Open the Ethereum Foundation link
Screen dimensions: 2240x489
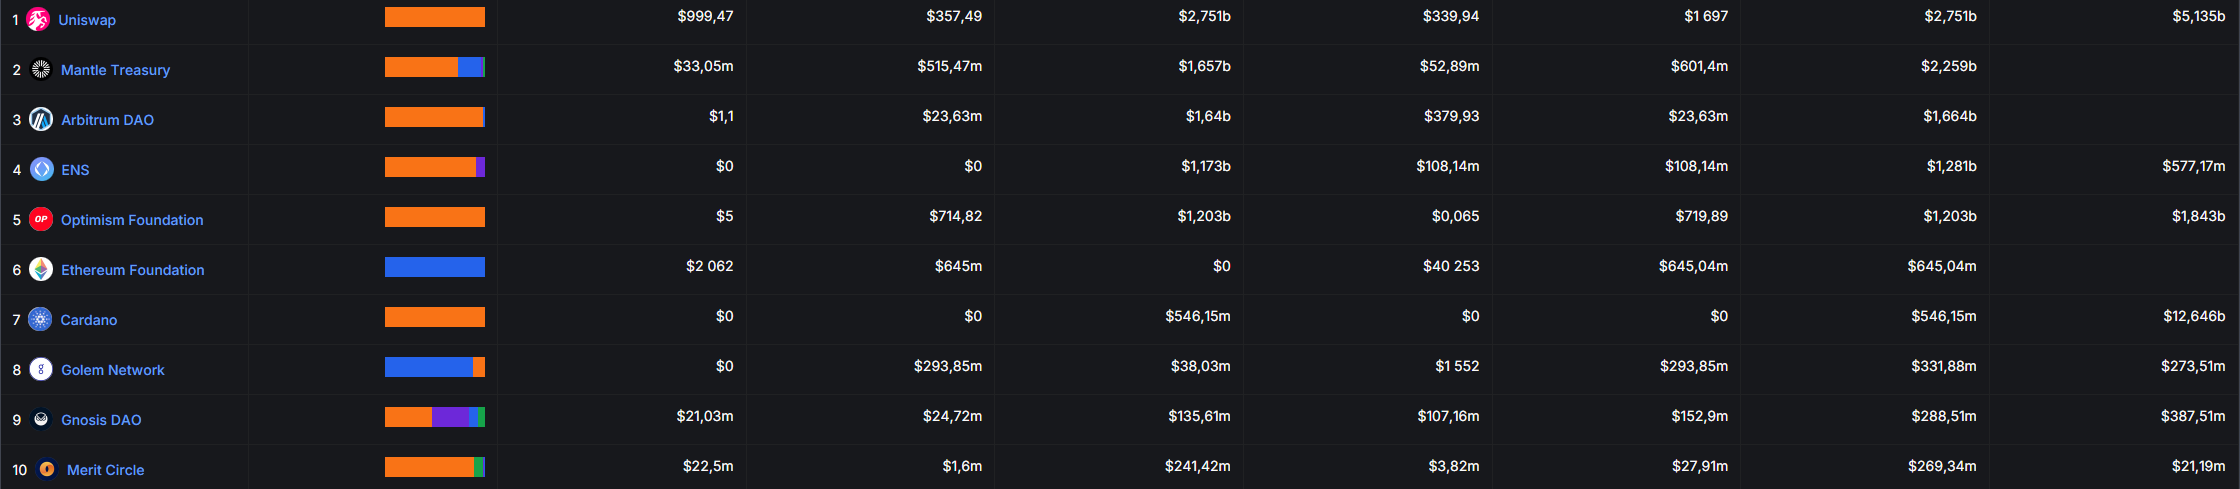point(132,270)
